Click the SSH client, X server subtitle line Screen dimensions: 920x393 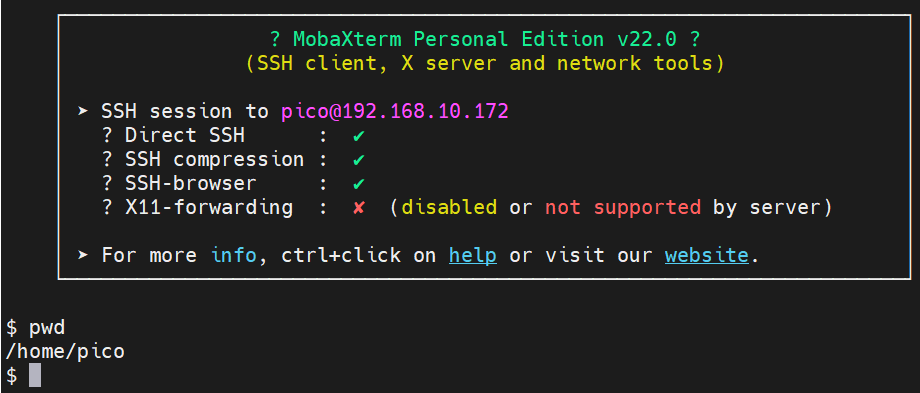(x=485, y=63)
